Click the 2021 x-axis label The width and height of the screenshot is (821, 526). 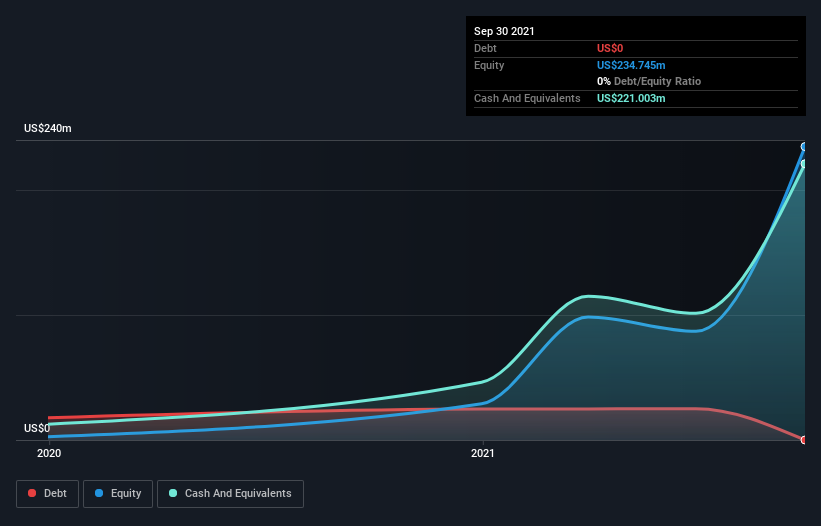click(x=483, y=453)
